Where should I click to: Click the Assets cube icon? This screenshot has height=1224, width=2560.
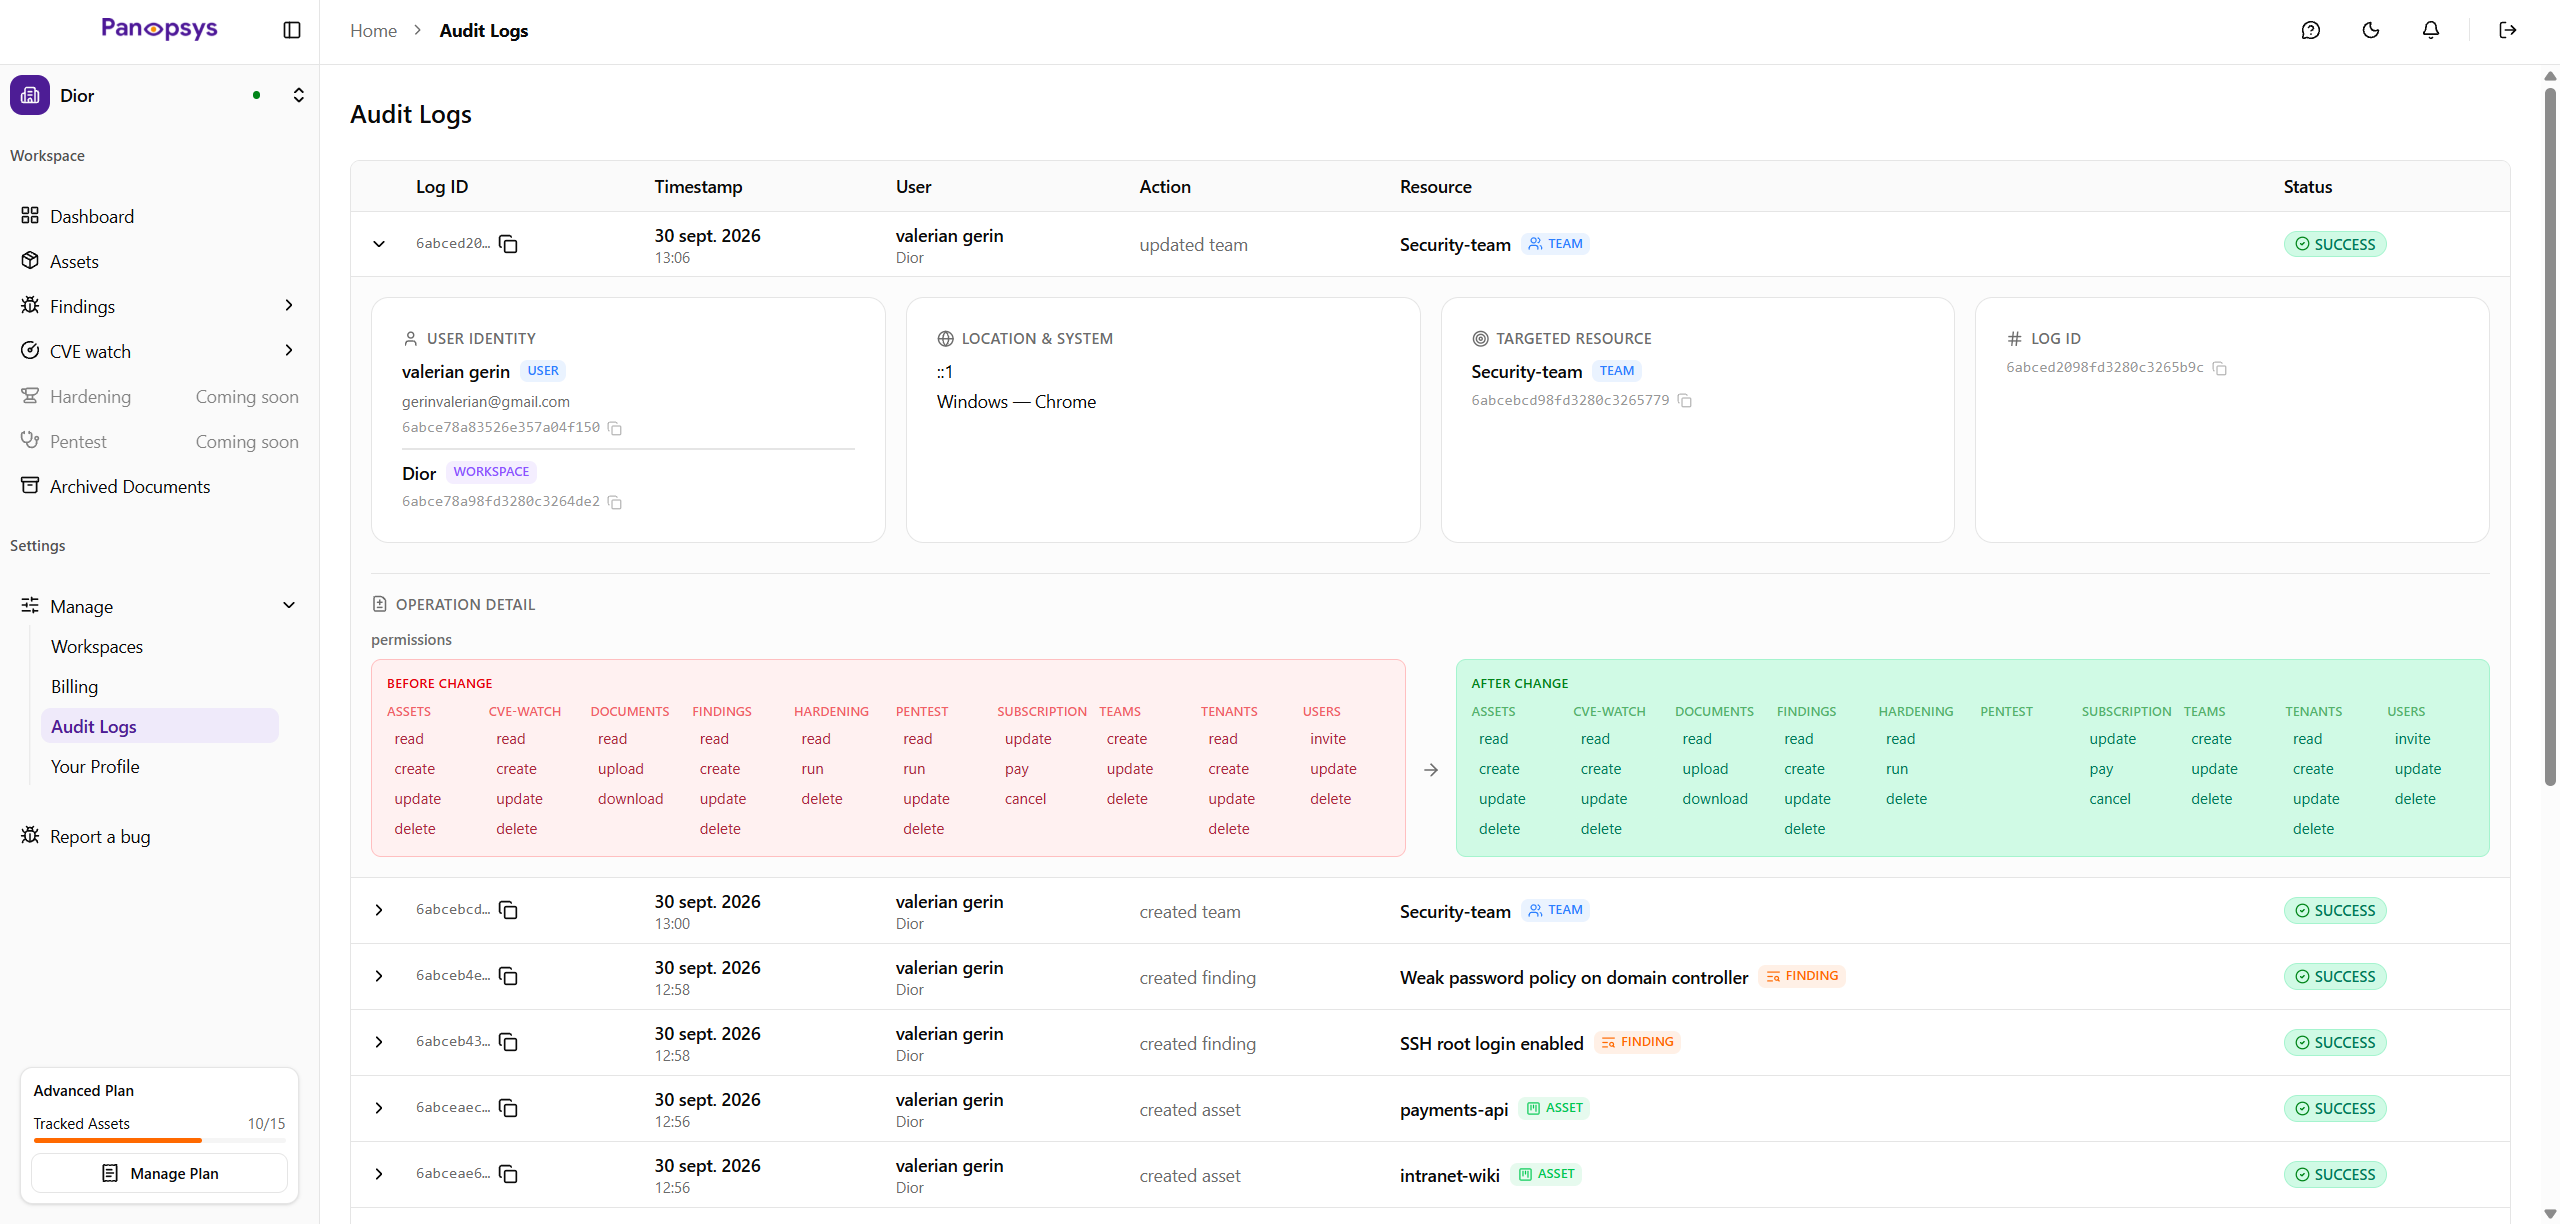[30, 260]
